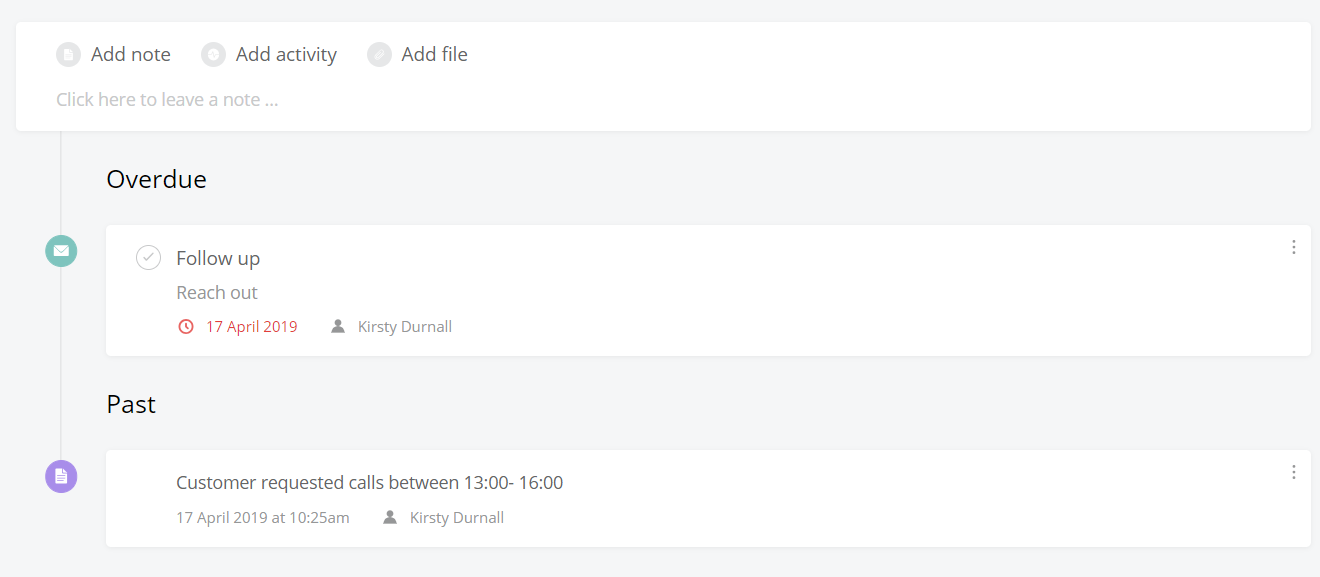This screenshot has height=577, width=1320.
Task: Click the Add note icon
Action: point(68,54)
